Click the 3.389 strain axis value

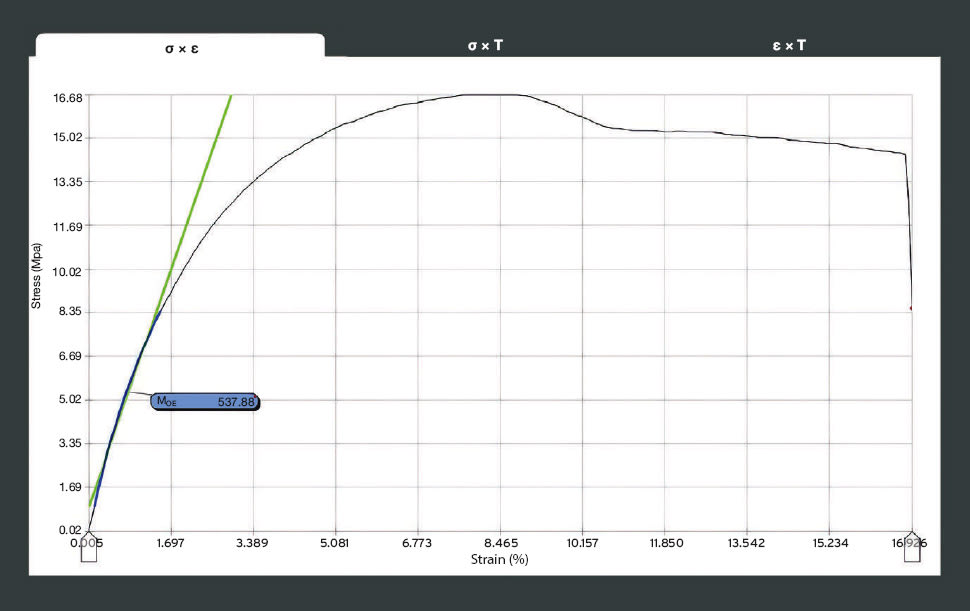[x=252, y=544]
